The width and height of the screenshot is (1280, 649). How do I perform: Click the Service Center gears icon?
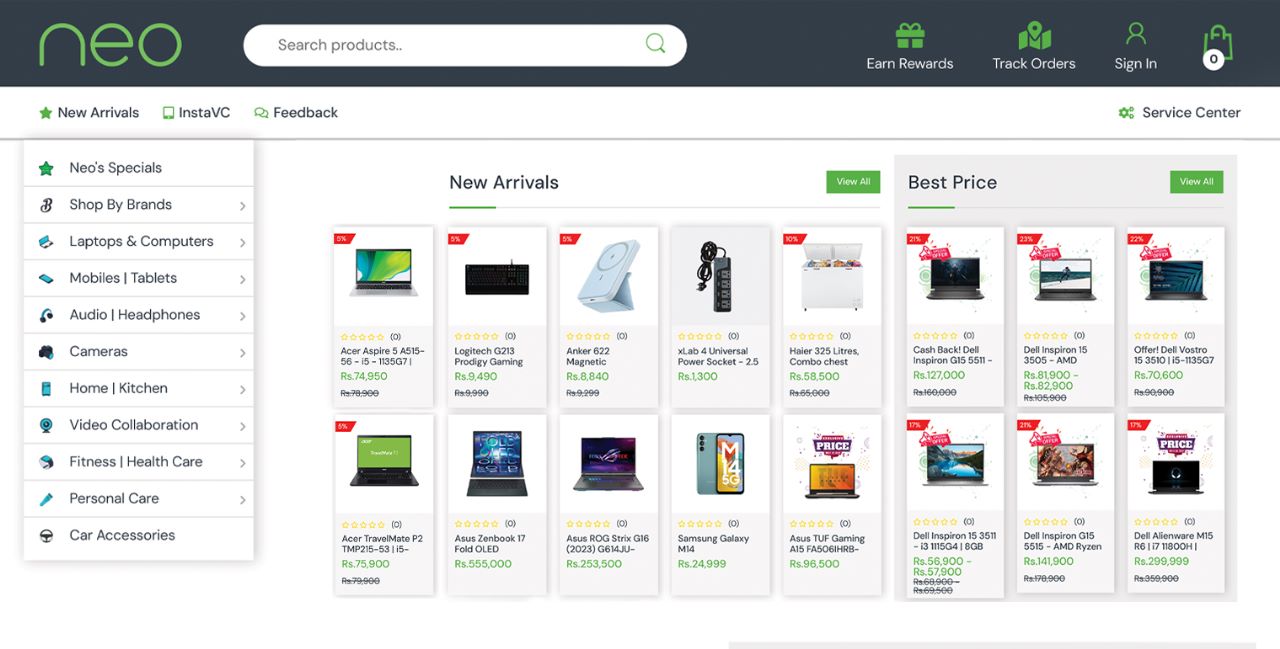point(1126,113)
